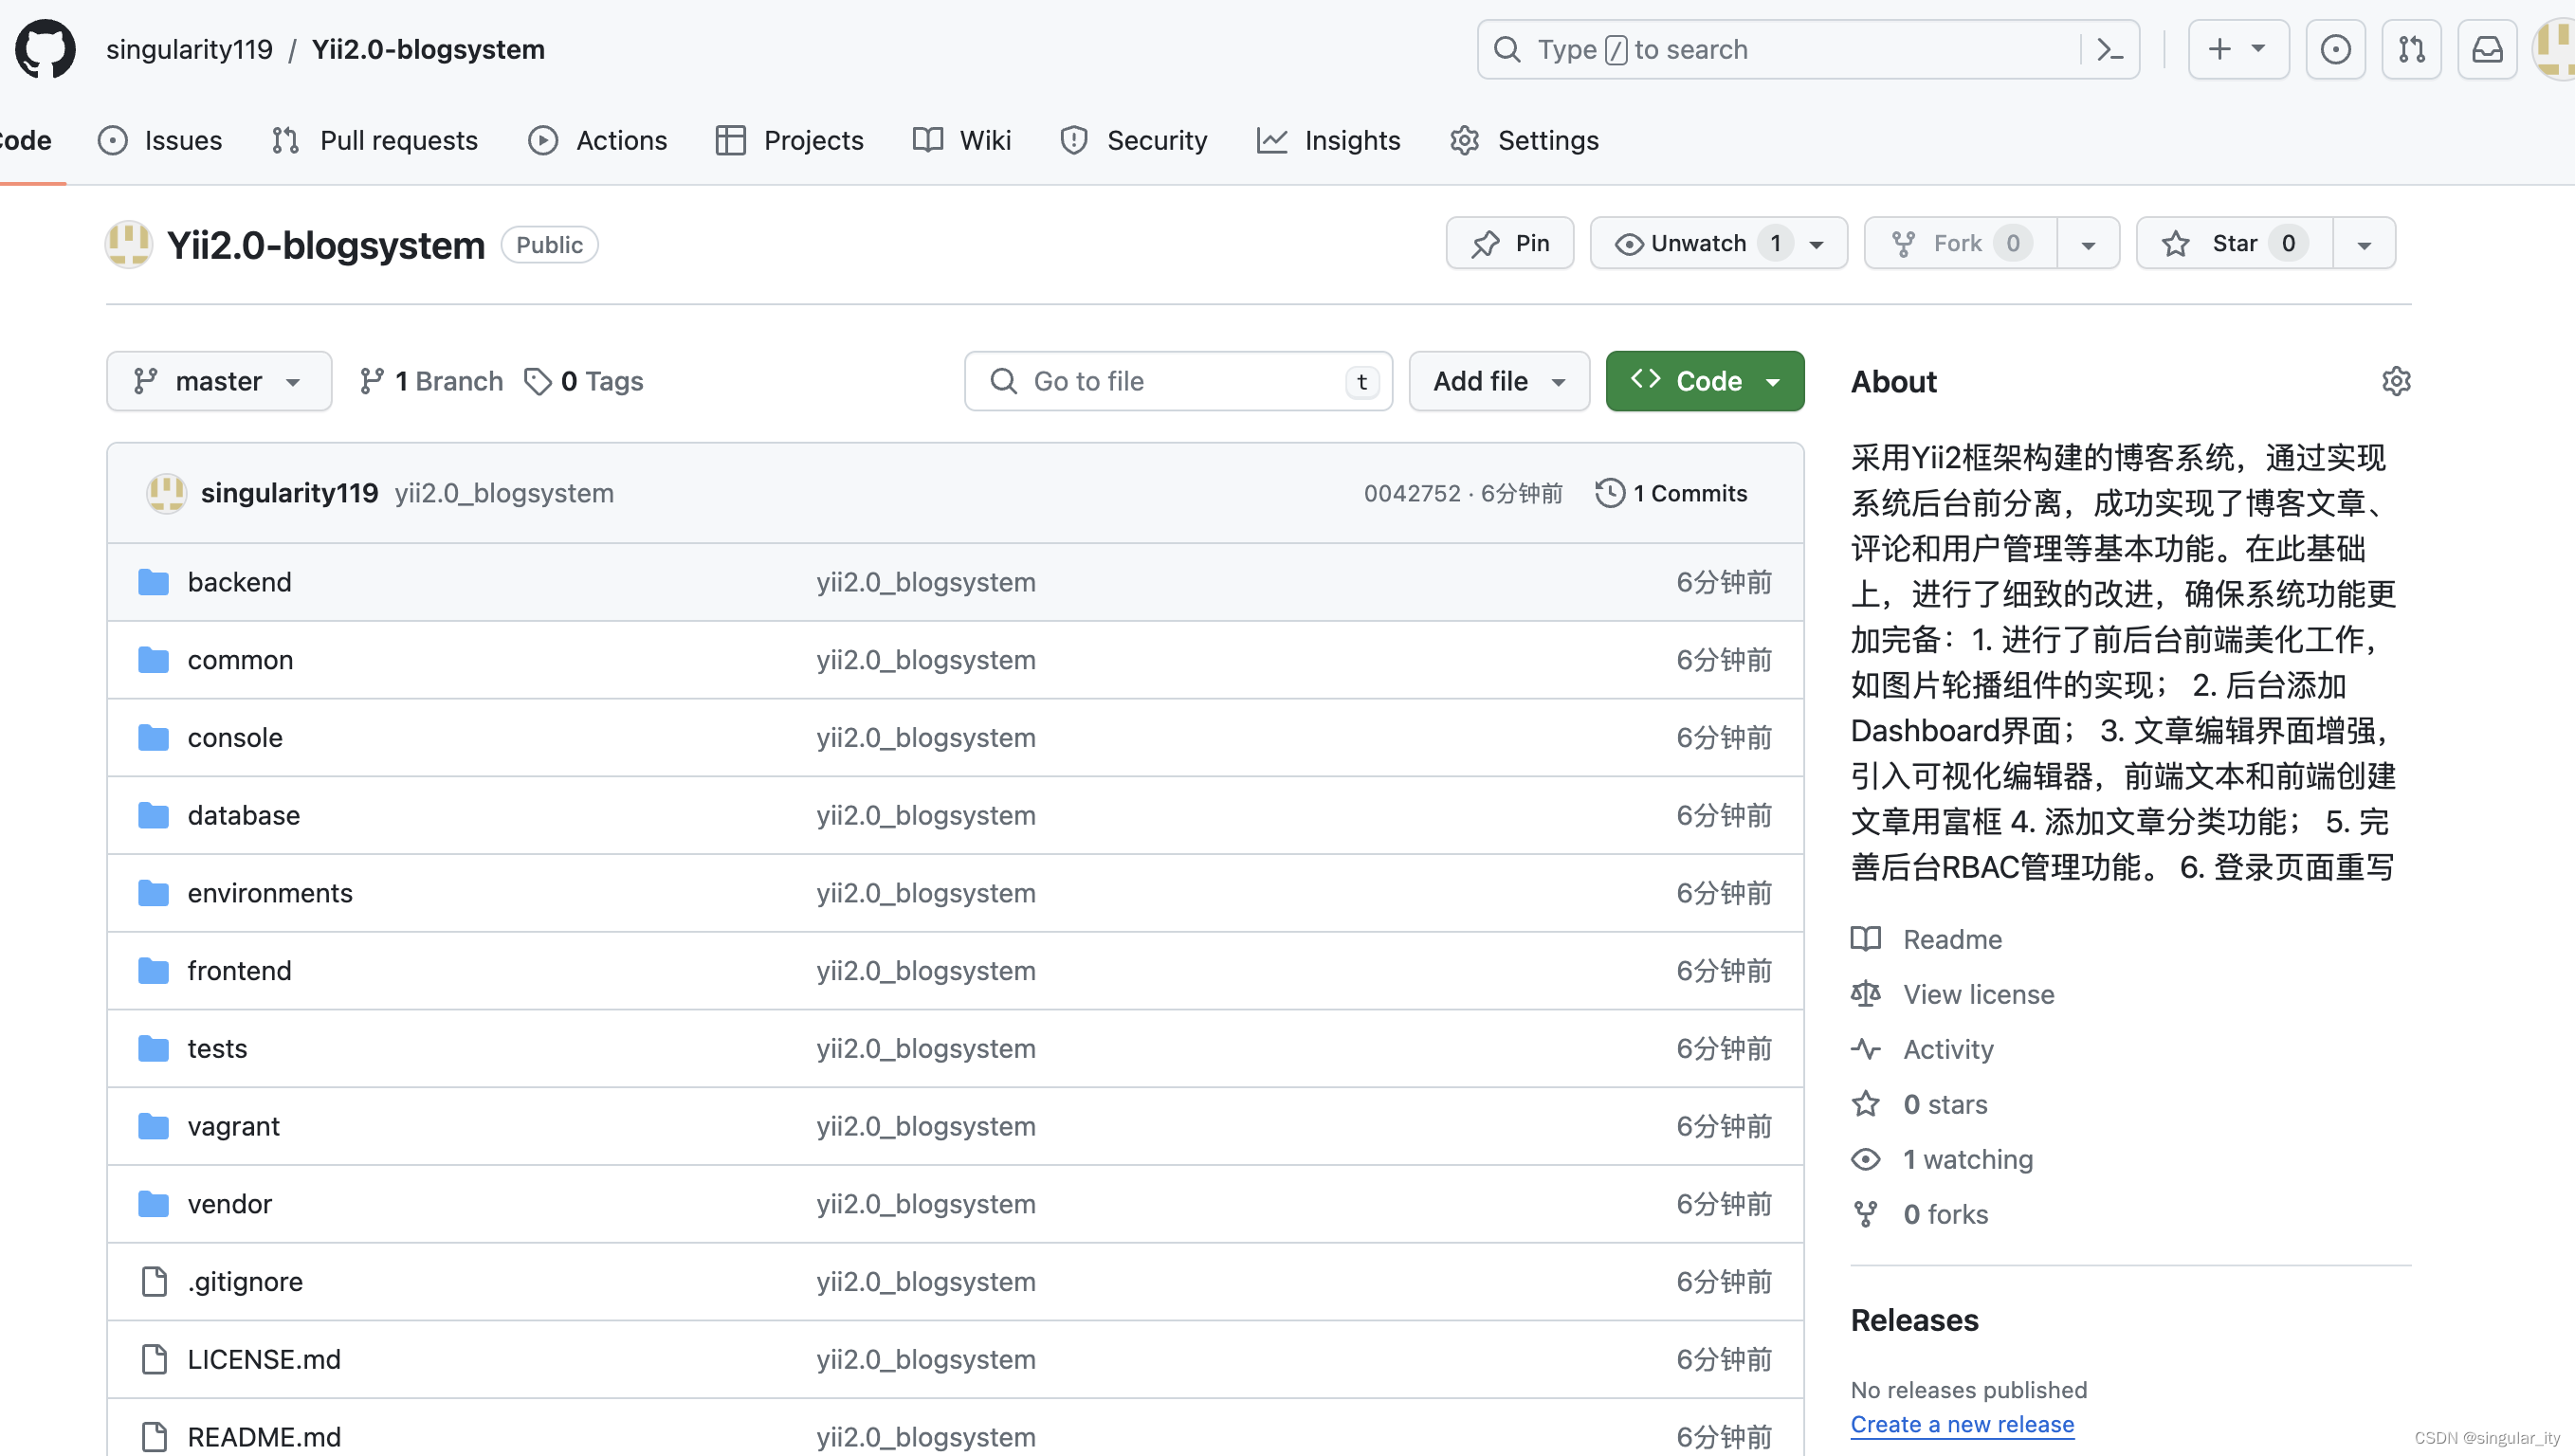View the 1 Commits history link
2575x1456 pixels.
click(1671, 493)
